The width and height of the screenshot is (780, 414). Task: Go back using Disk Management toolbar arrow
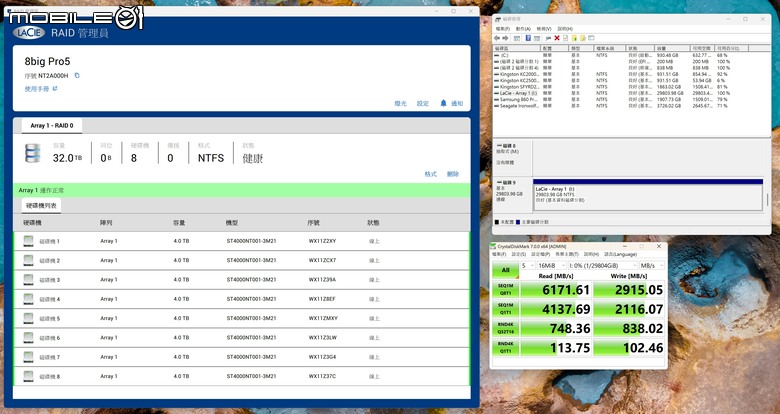[497, 38]
